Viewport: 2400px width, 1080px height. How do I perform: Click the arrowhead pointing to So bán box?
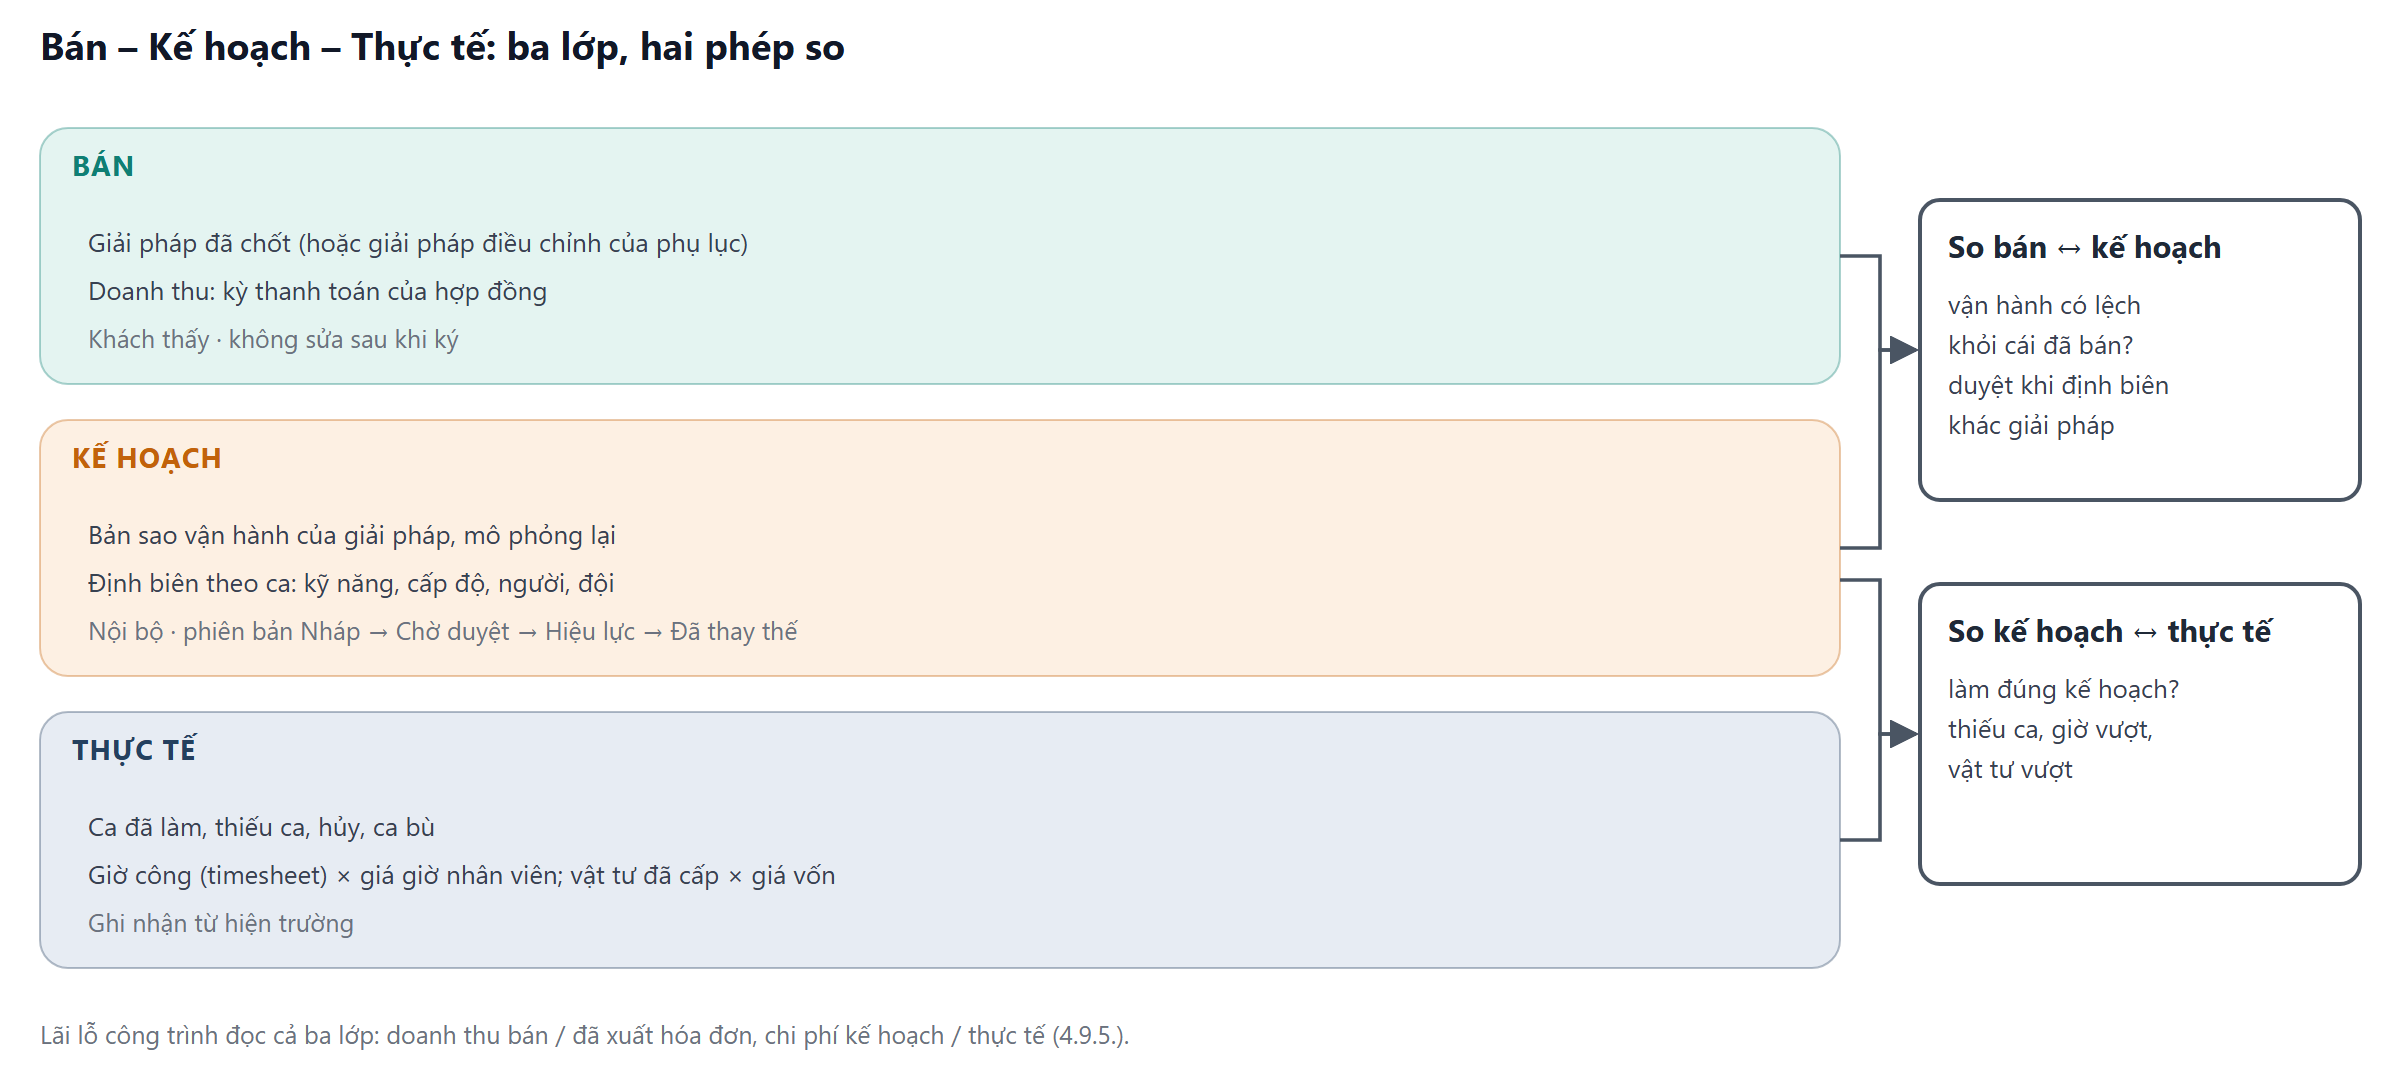click(x=1904, y=350)
